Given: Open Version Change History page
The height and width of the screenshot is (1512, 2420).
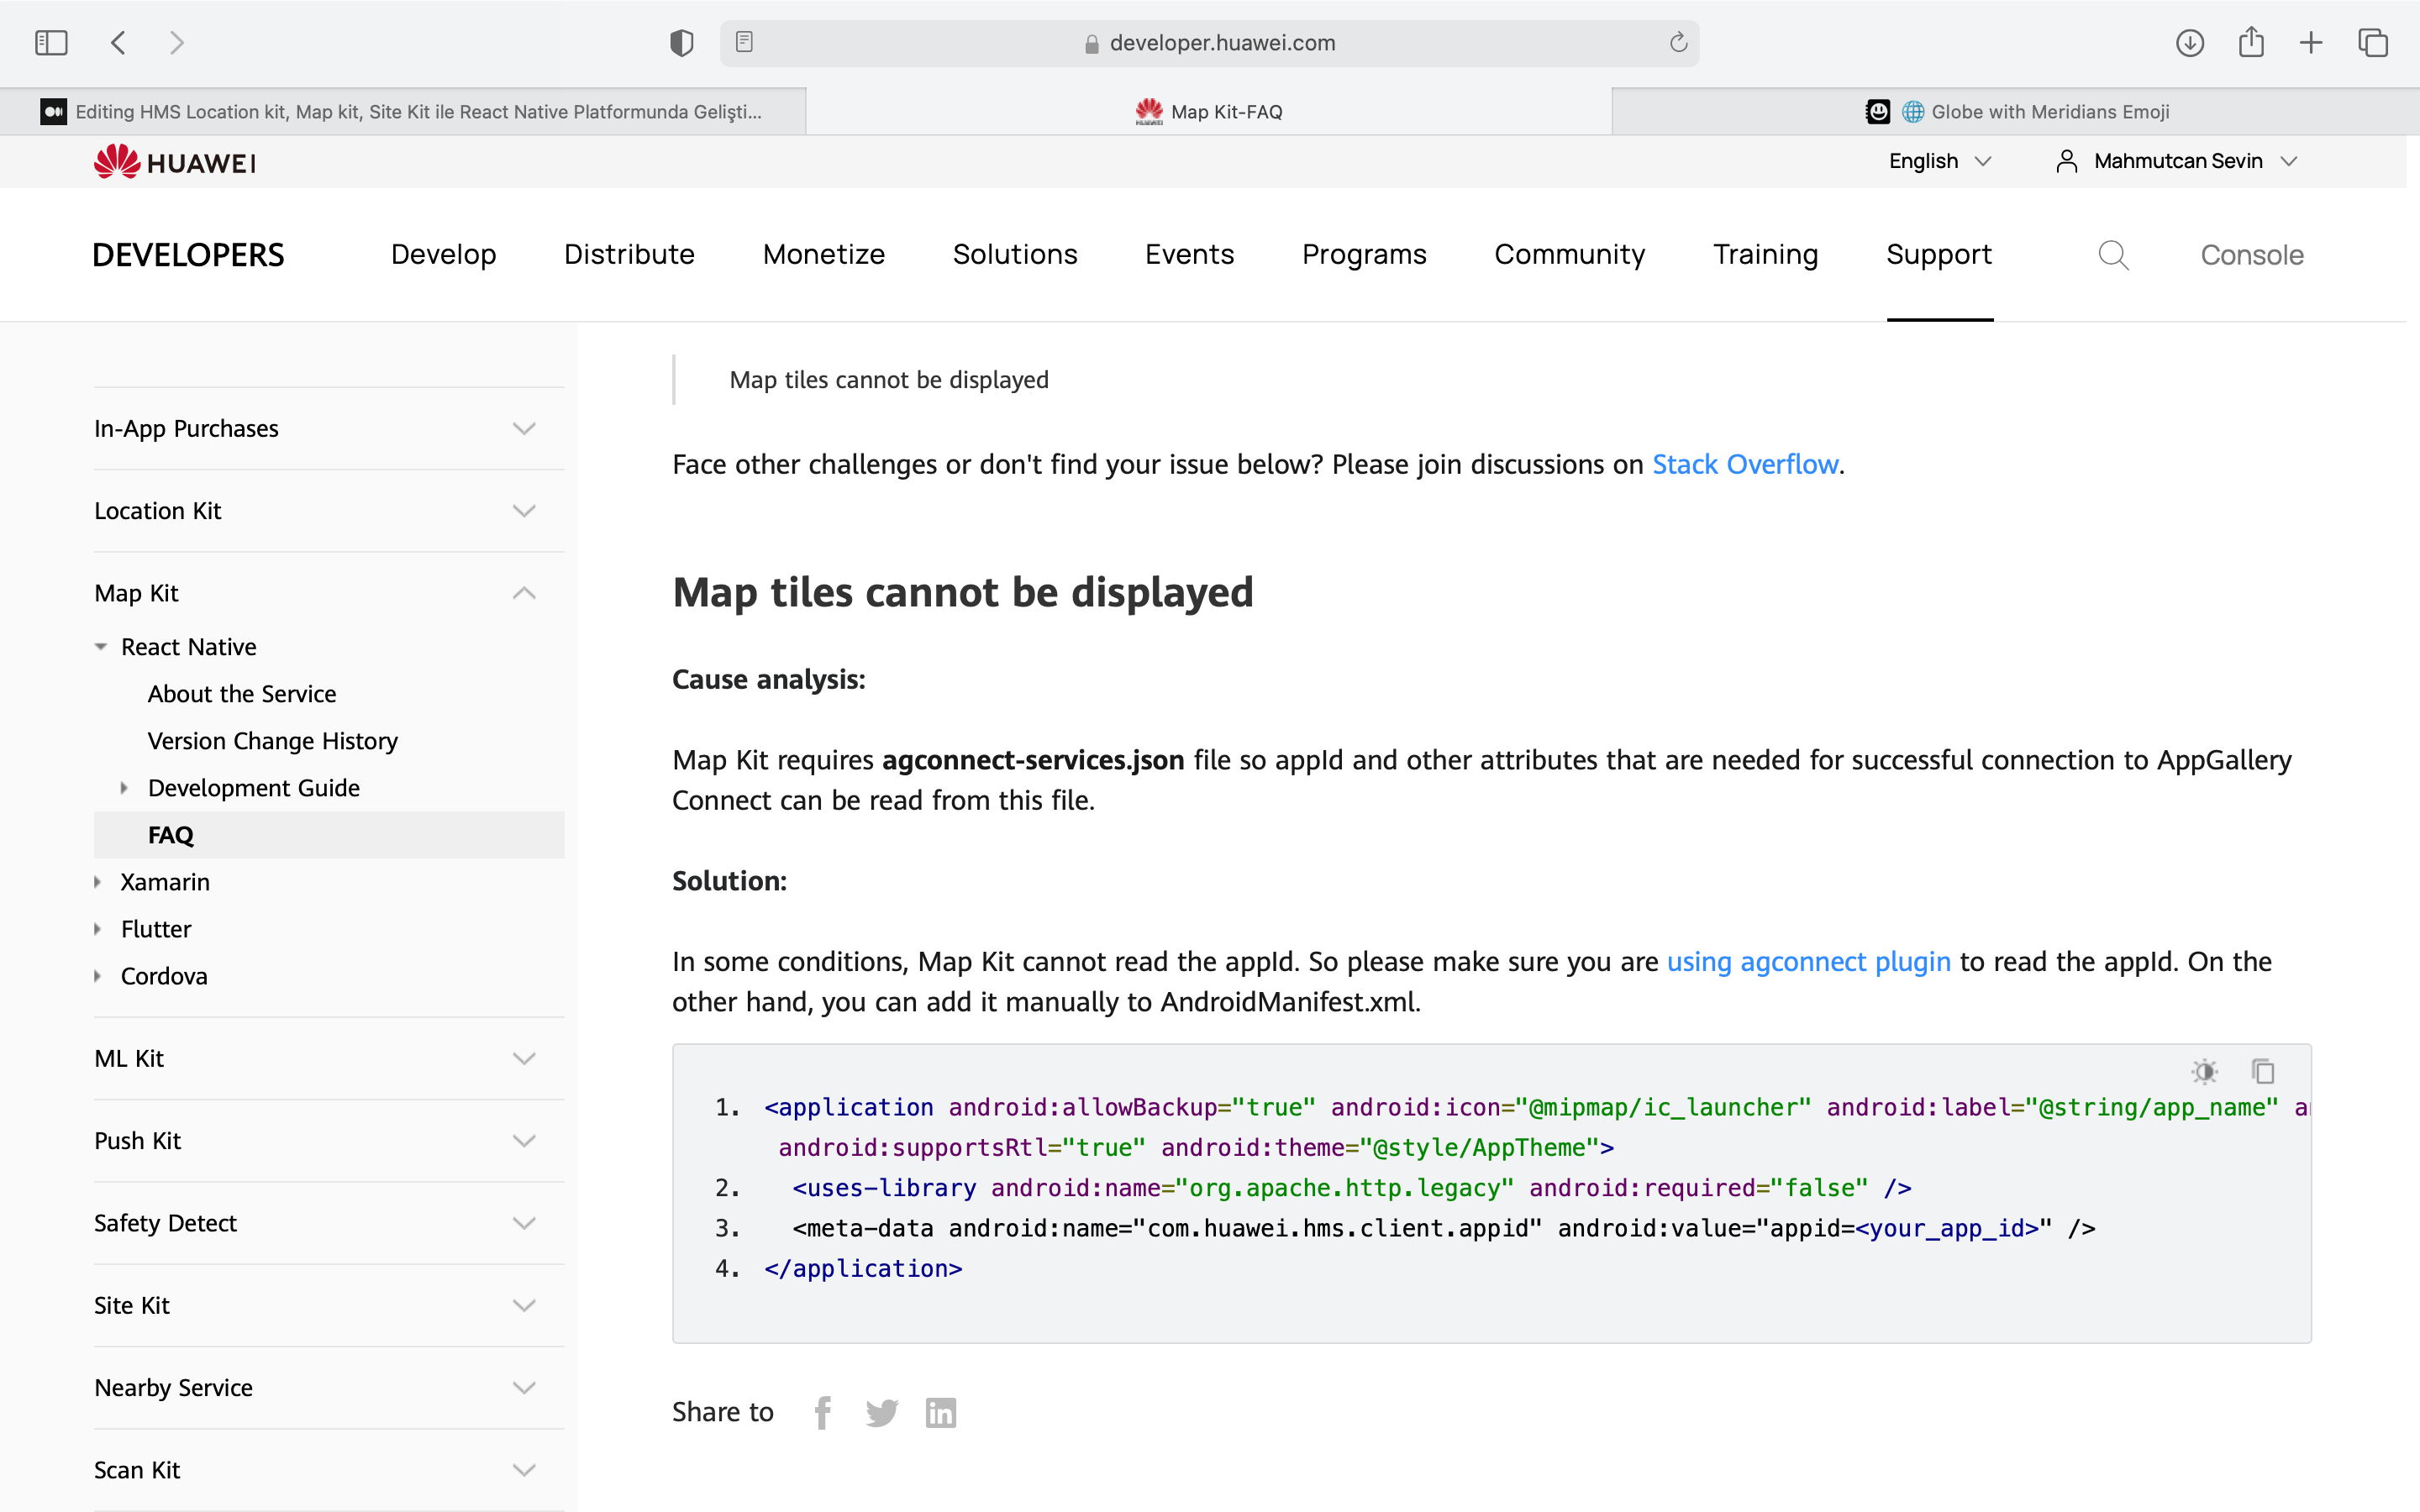Looking at the screenshot, I should coord(273,741).
